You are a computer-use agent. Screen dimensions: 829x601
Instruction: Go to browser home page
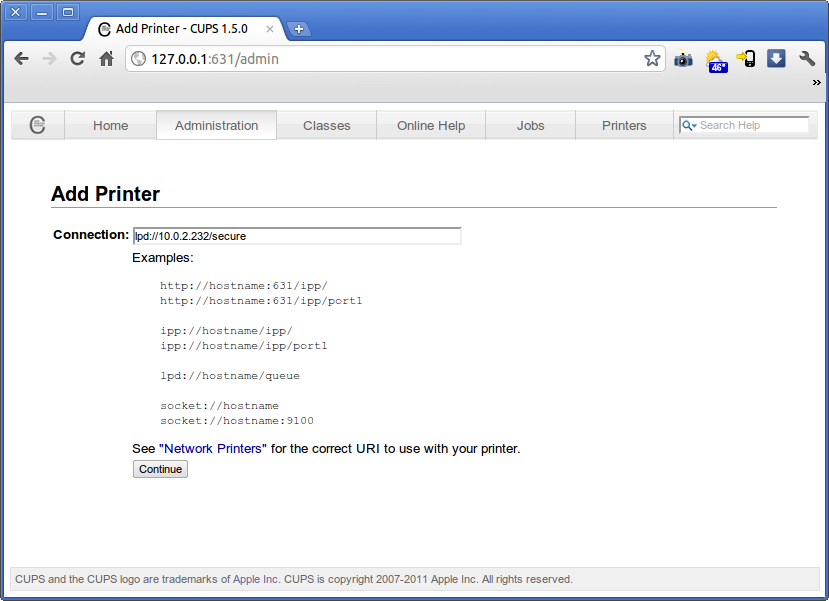pos(106,59)
